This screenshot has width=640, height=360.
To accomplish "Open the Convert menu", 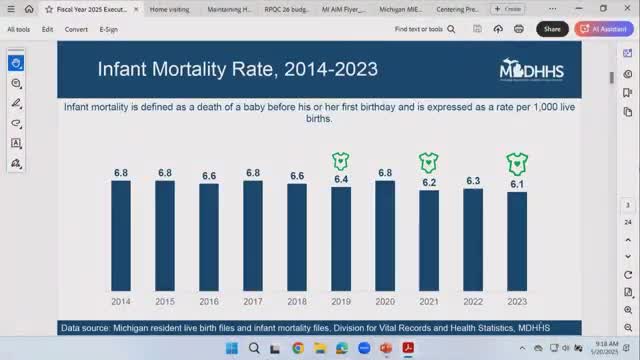I will point(76,29).
